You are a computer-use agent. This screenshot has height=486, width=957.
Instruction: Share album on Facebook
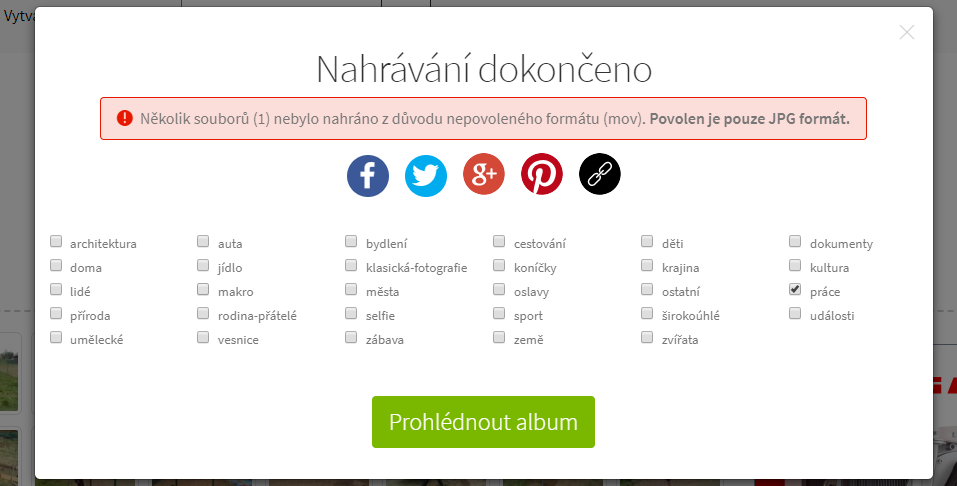(x=368, y=175)
